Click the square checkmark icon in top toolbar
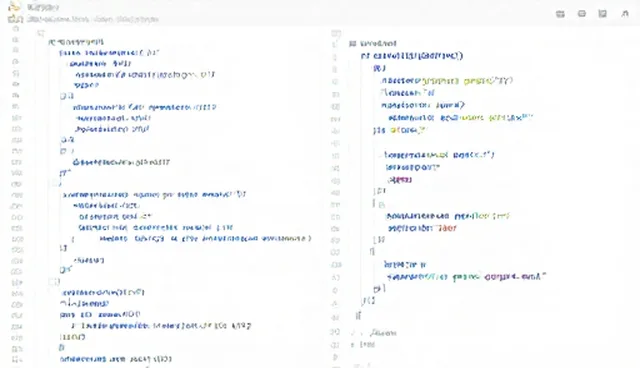 point(602,13)
